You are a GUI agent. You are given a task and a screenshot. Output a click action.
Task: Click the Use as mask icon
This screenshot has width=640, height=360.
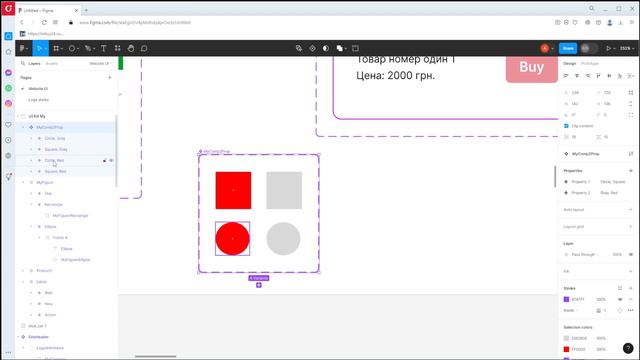click(326, 48)
